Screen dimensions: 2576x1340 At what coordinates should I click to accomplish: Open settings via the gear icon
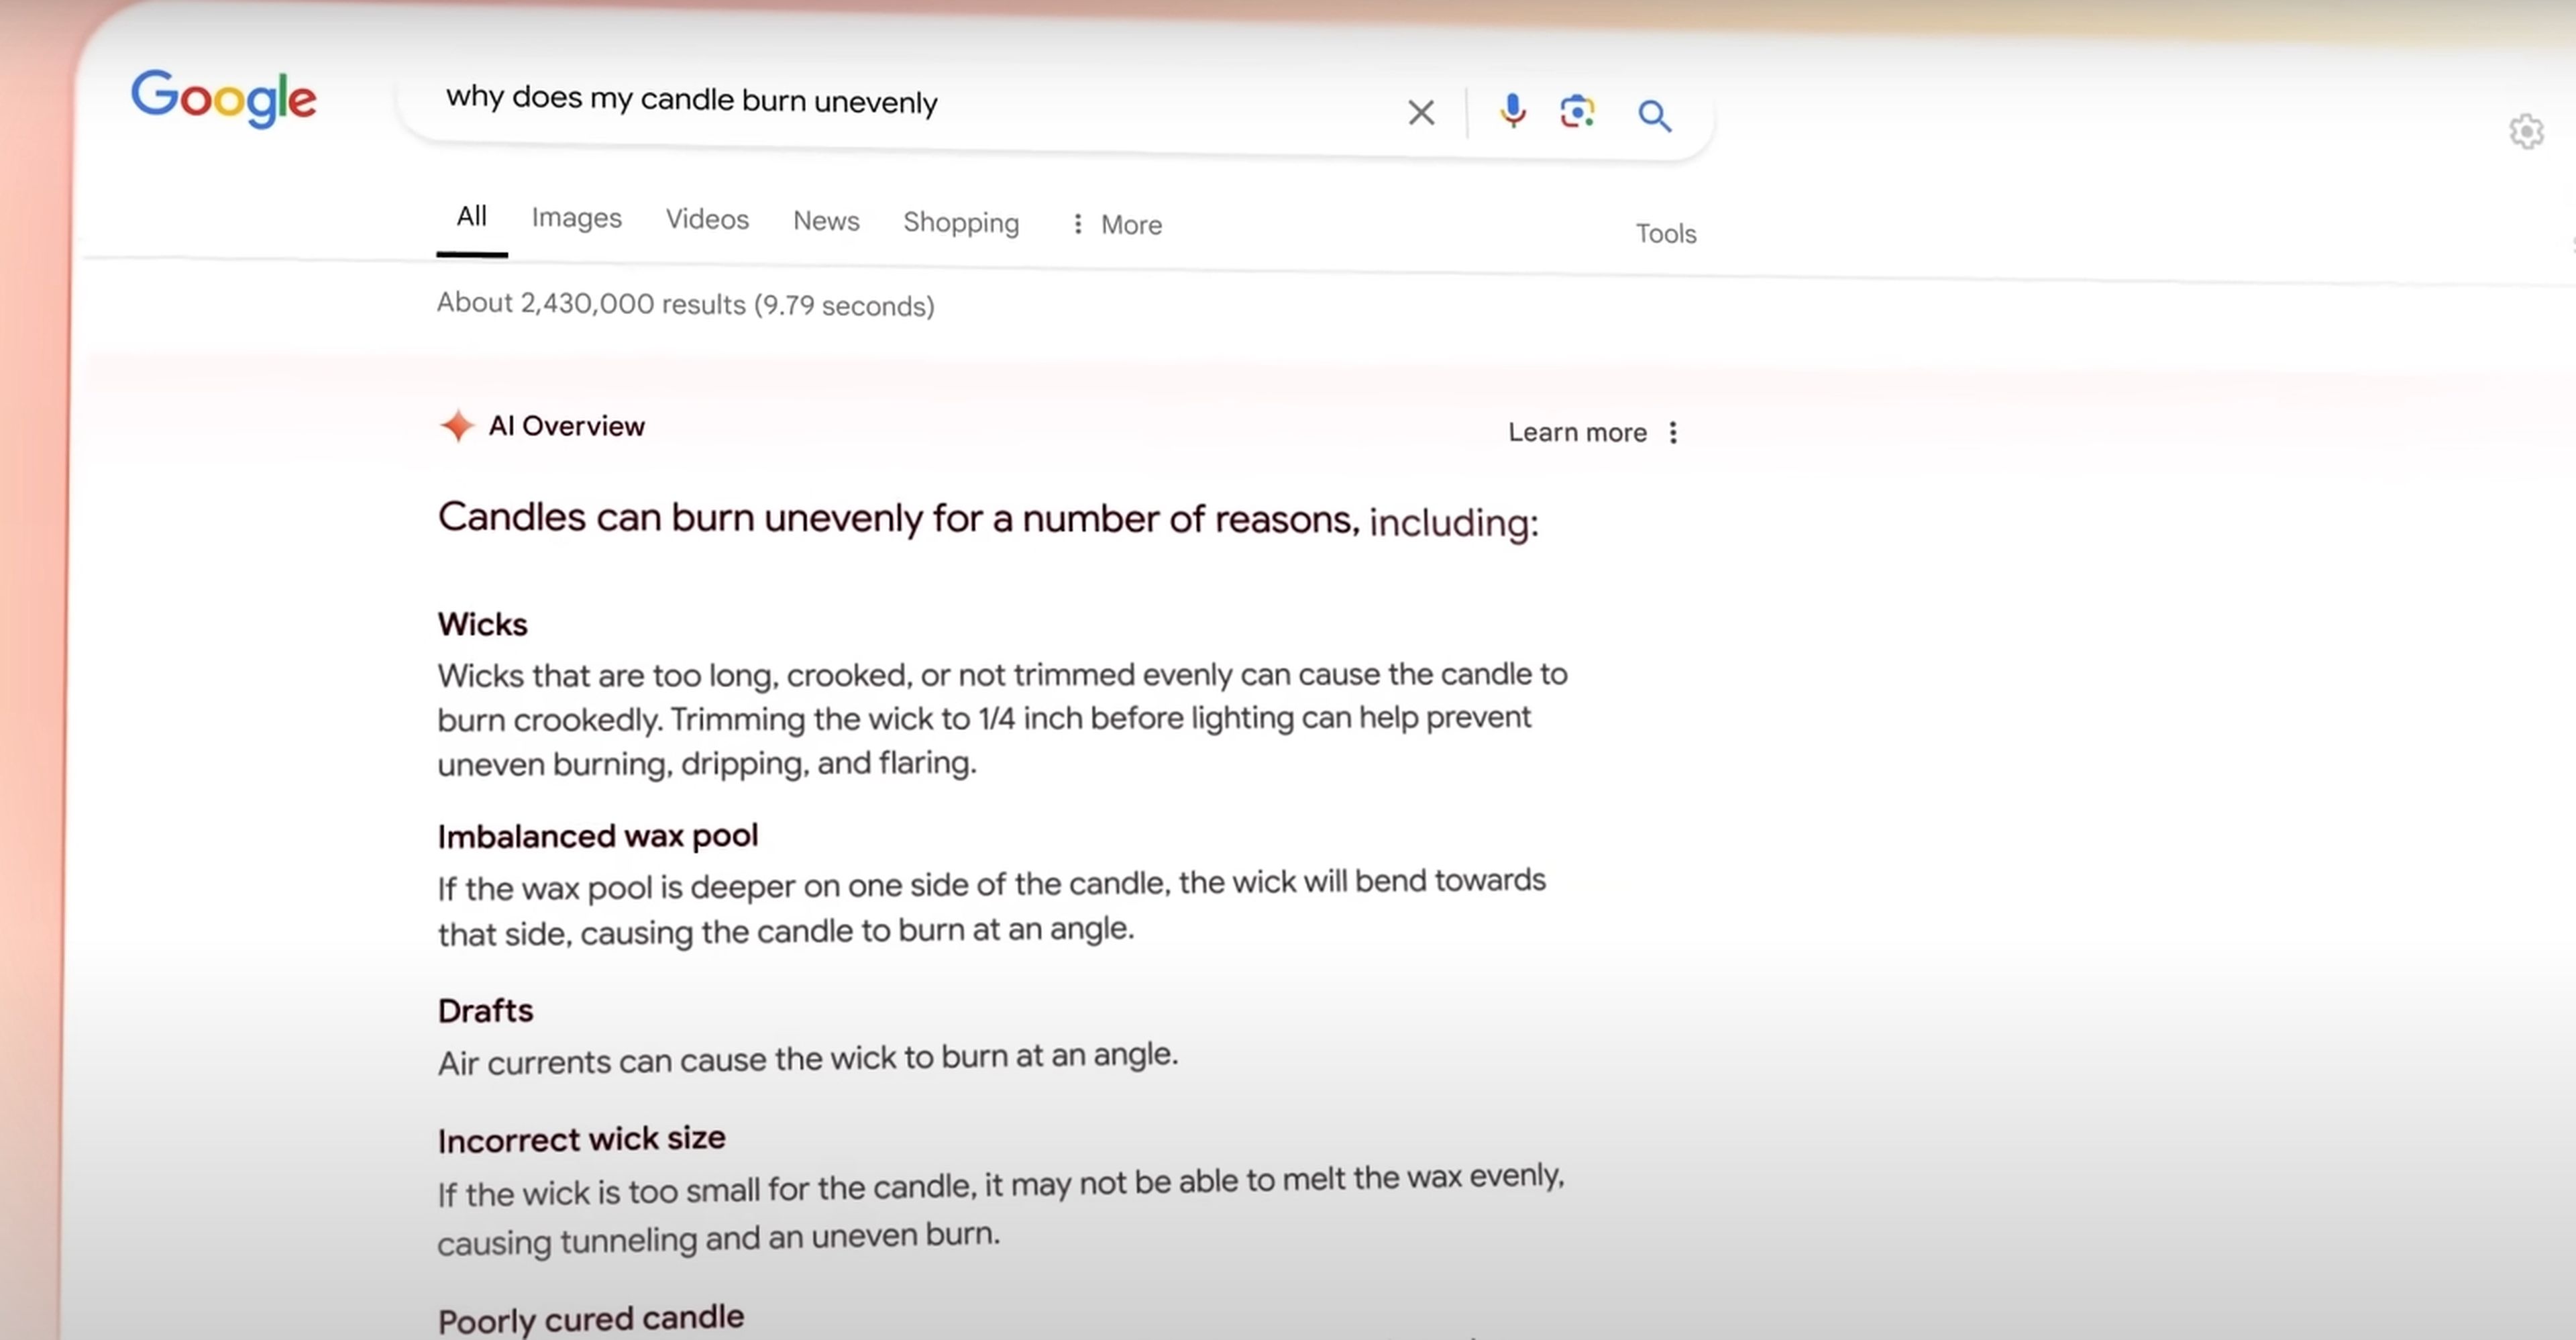tap(2526, 131)
